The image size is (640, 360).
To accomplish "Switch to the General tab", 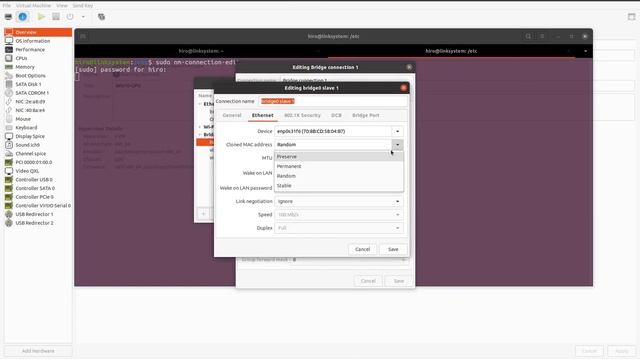I will pyautogui.click(x=232, y=116).
